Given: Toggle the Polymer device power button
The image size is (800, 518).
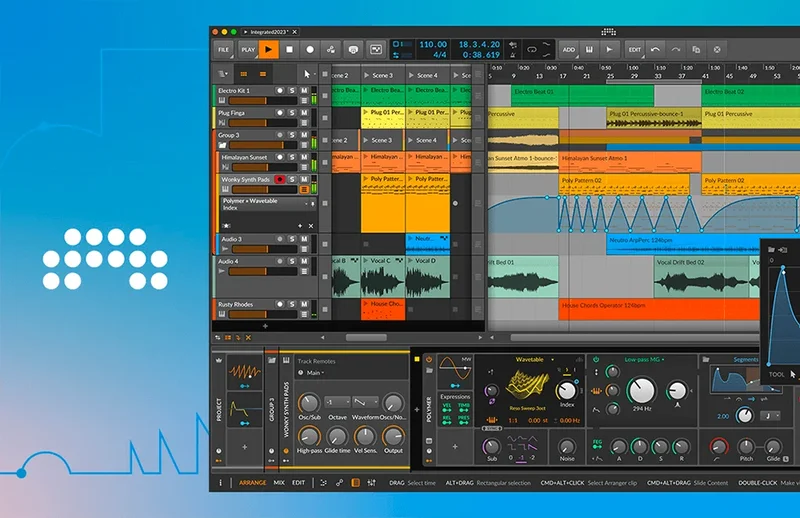Looking at the screenshot, I should [429, 359].
